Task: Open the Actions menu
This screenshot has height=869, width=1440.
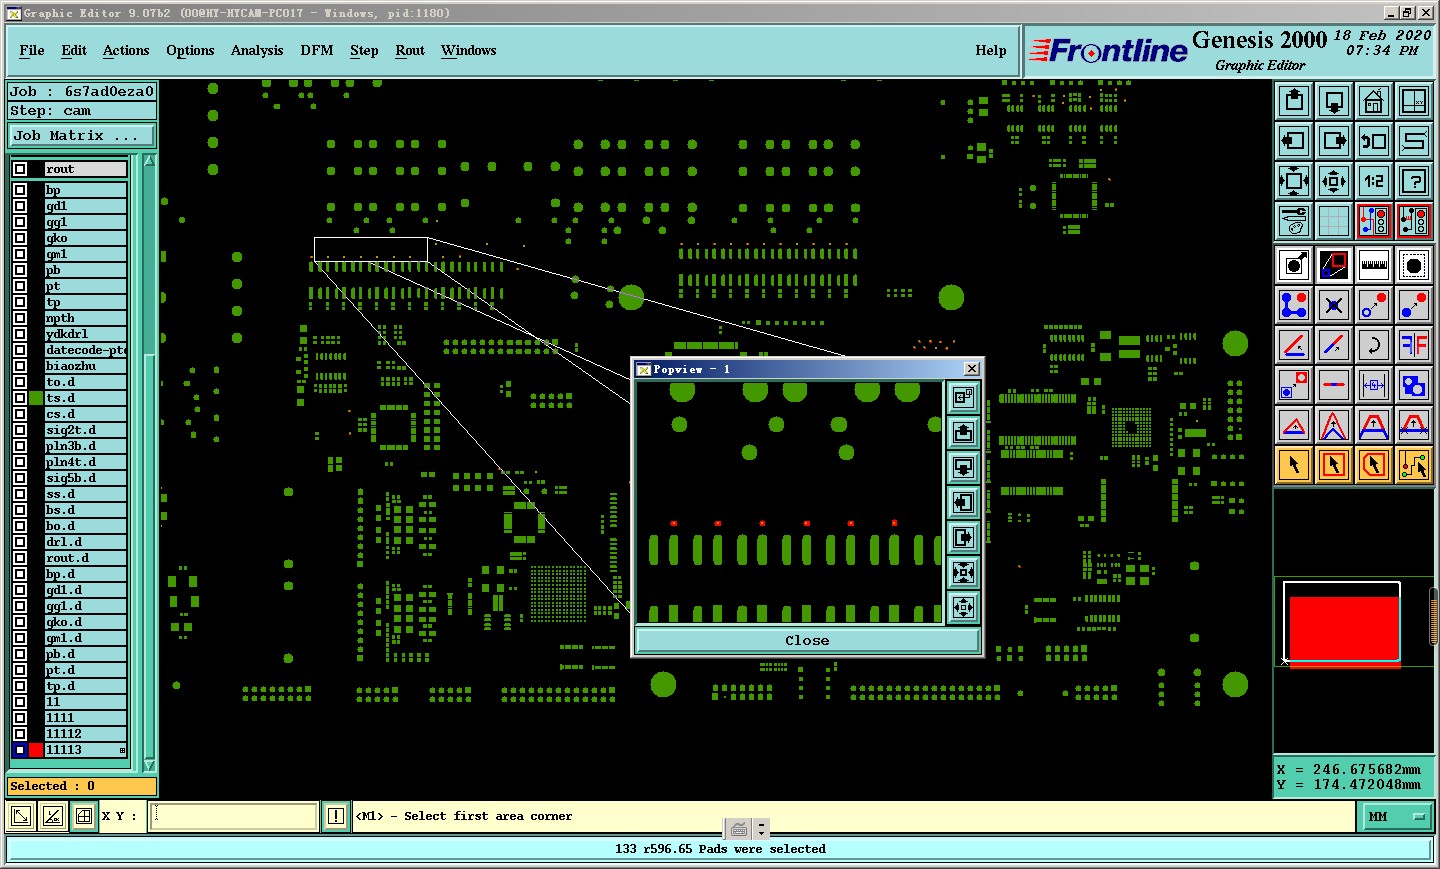Action: (126, 50)
